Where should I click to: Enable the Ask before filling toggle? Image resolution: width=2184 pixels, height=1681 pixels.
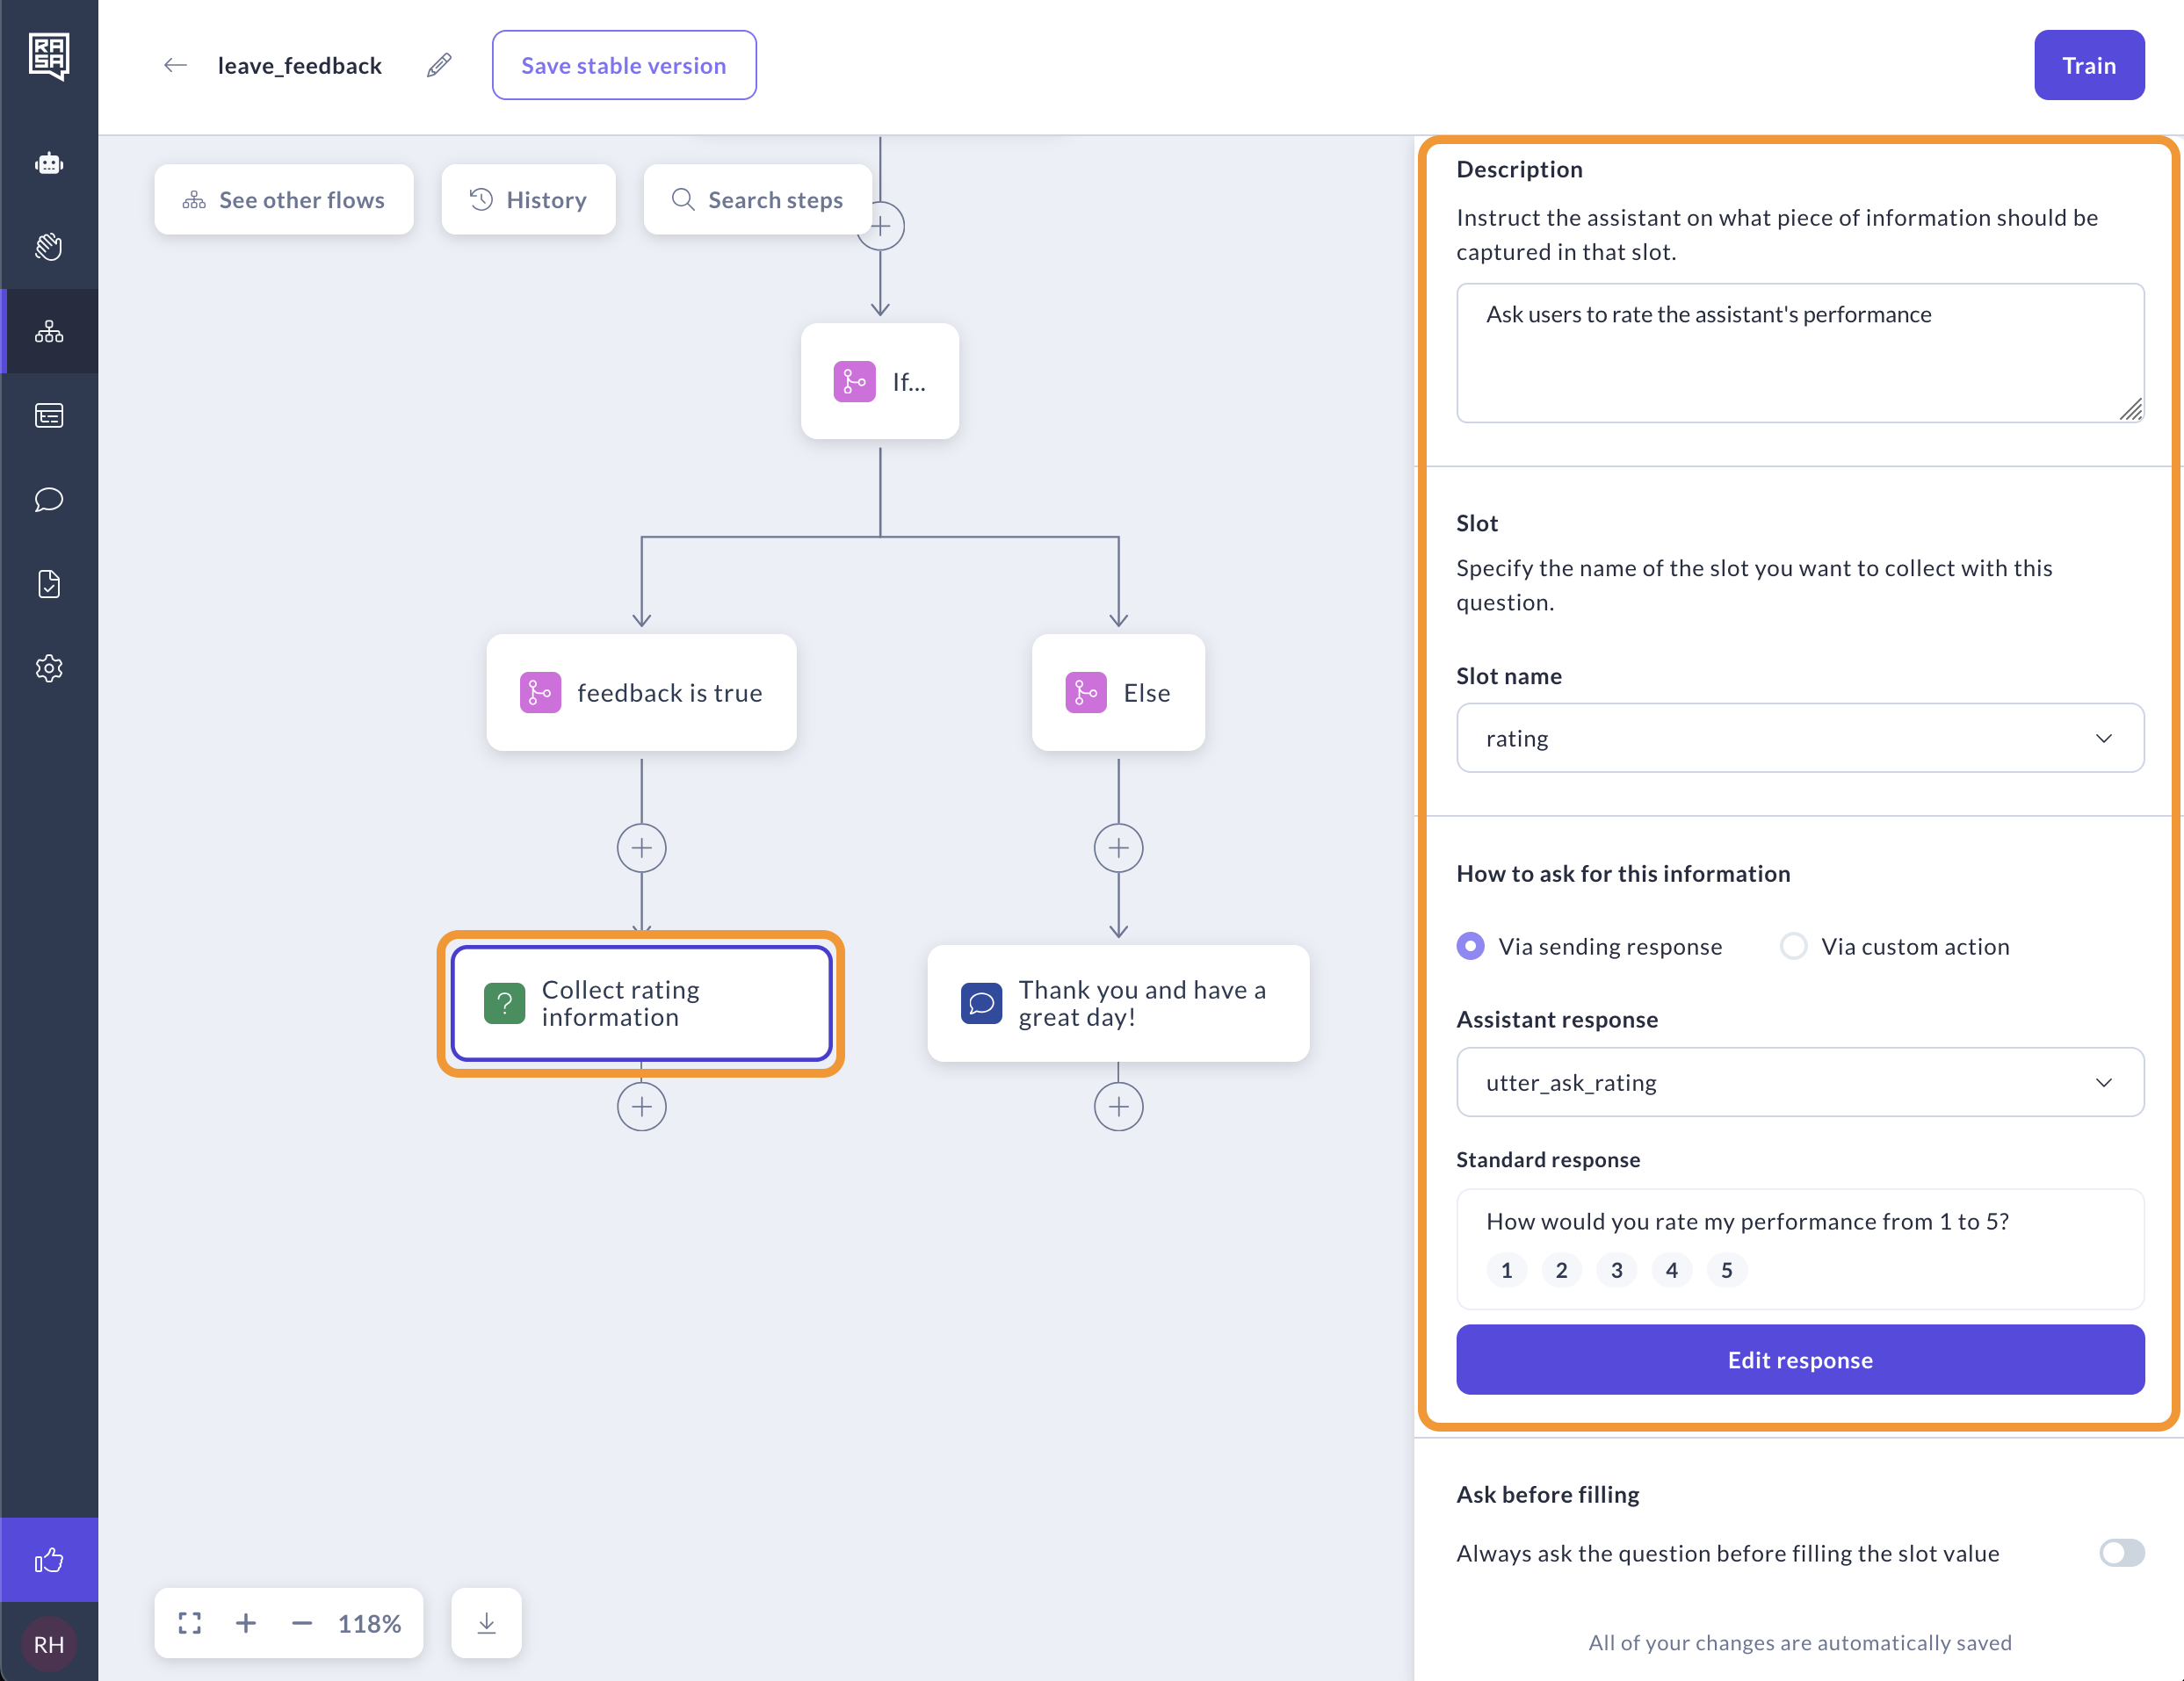point(2121,1553)
